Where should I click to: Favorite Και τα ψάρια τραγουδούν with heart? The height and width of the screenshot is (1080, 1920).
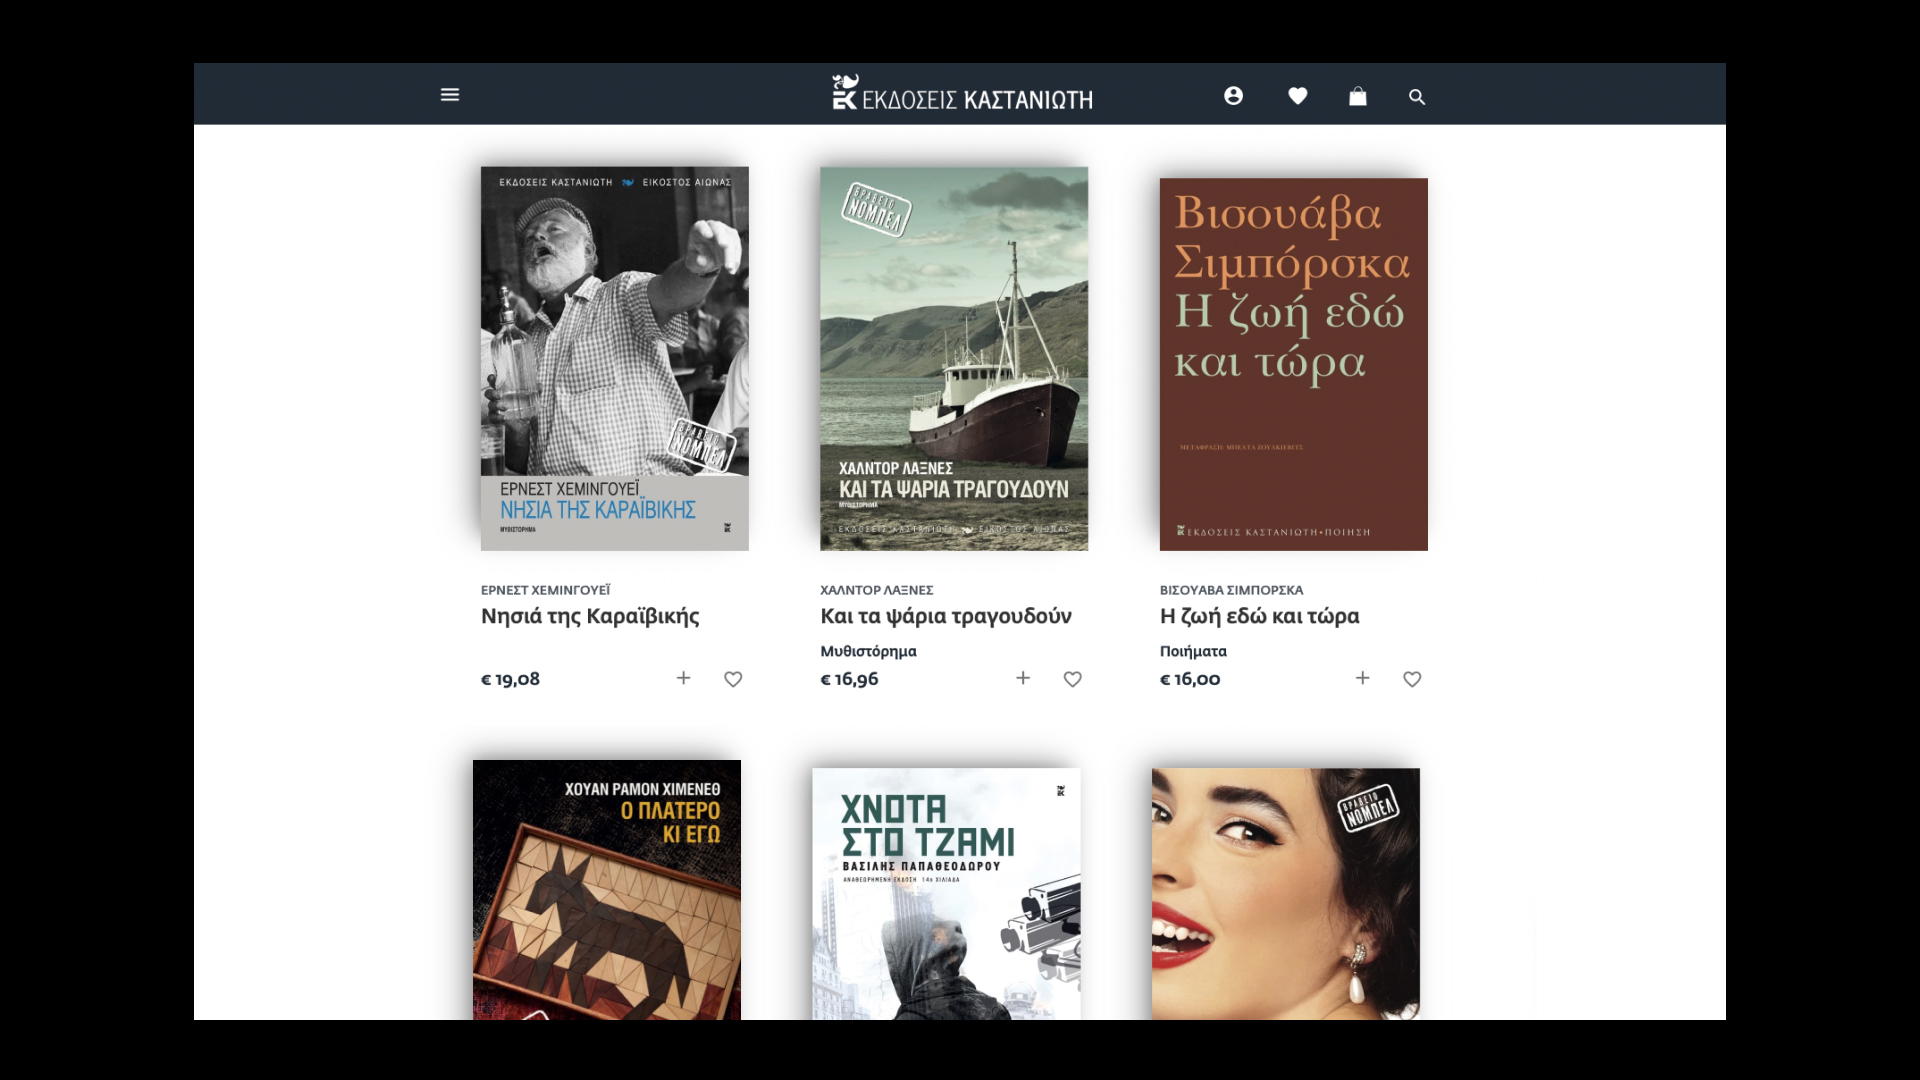tap(1073, 679)
